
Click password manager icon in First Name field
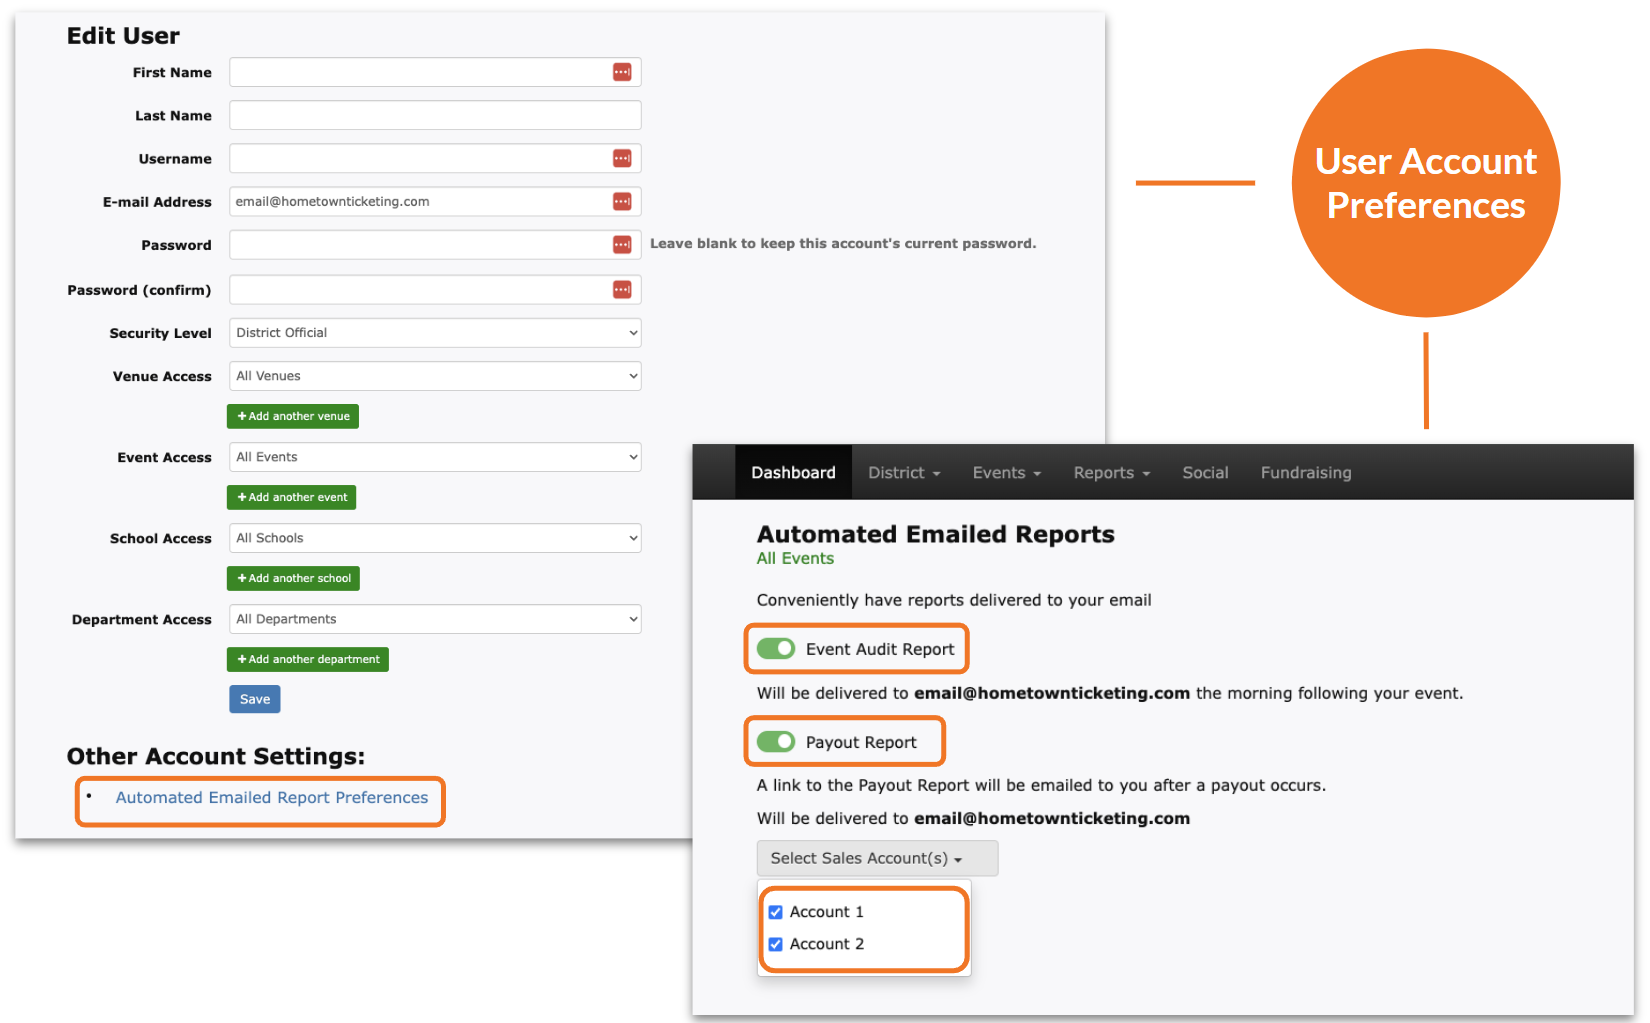click(622, 72)
